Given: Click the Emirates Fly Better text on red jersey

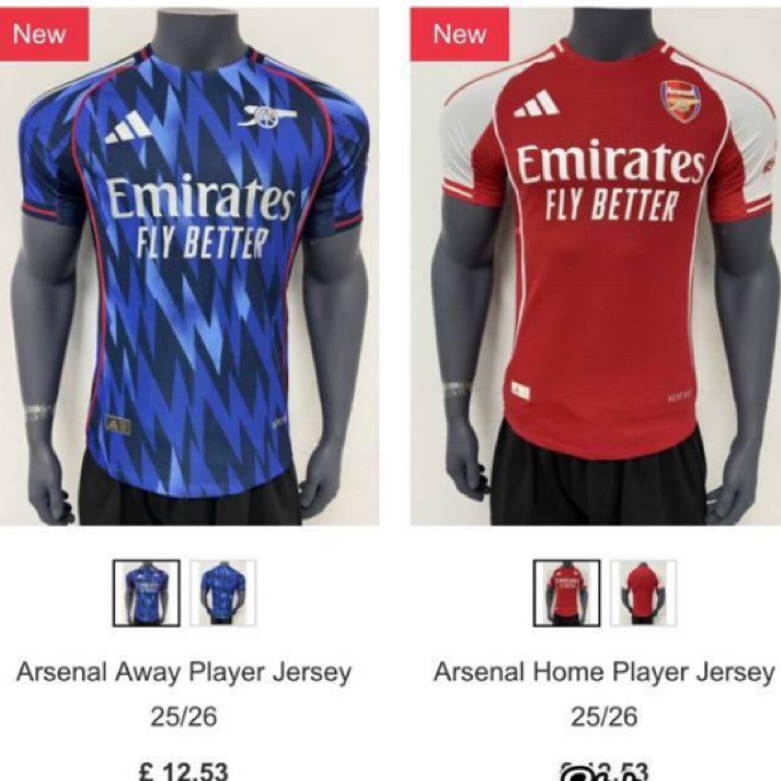Looking at the screenshot, I should (x=611, y=181).
